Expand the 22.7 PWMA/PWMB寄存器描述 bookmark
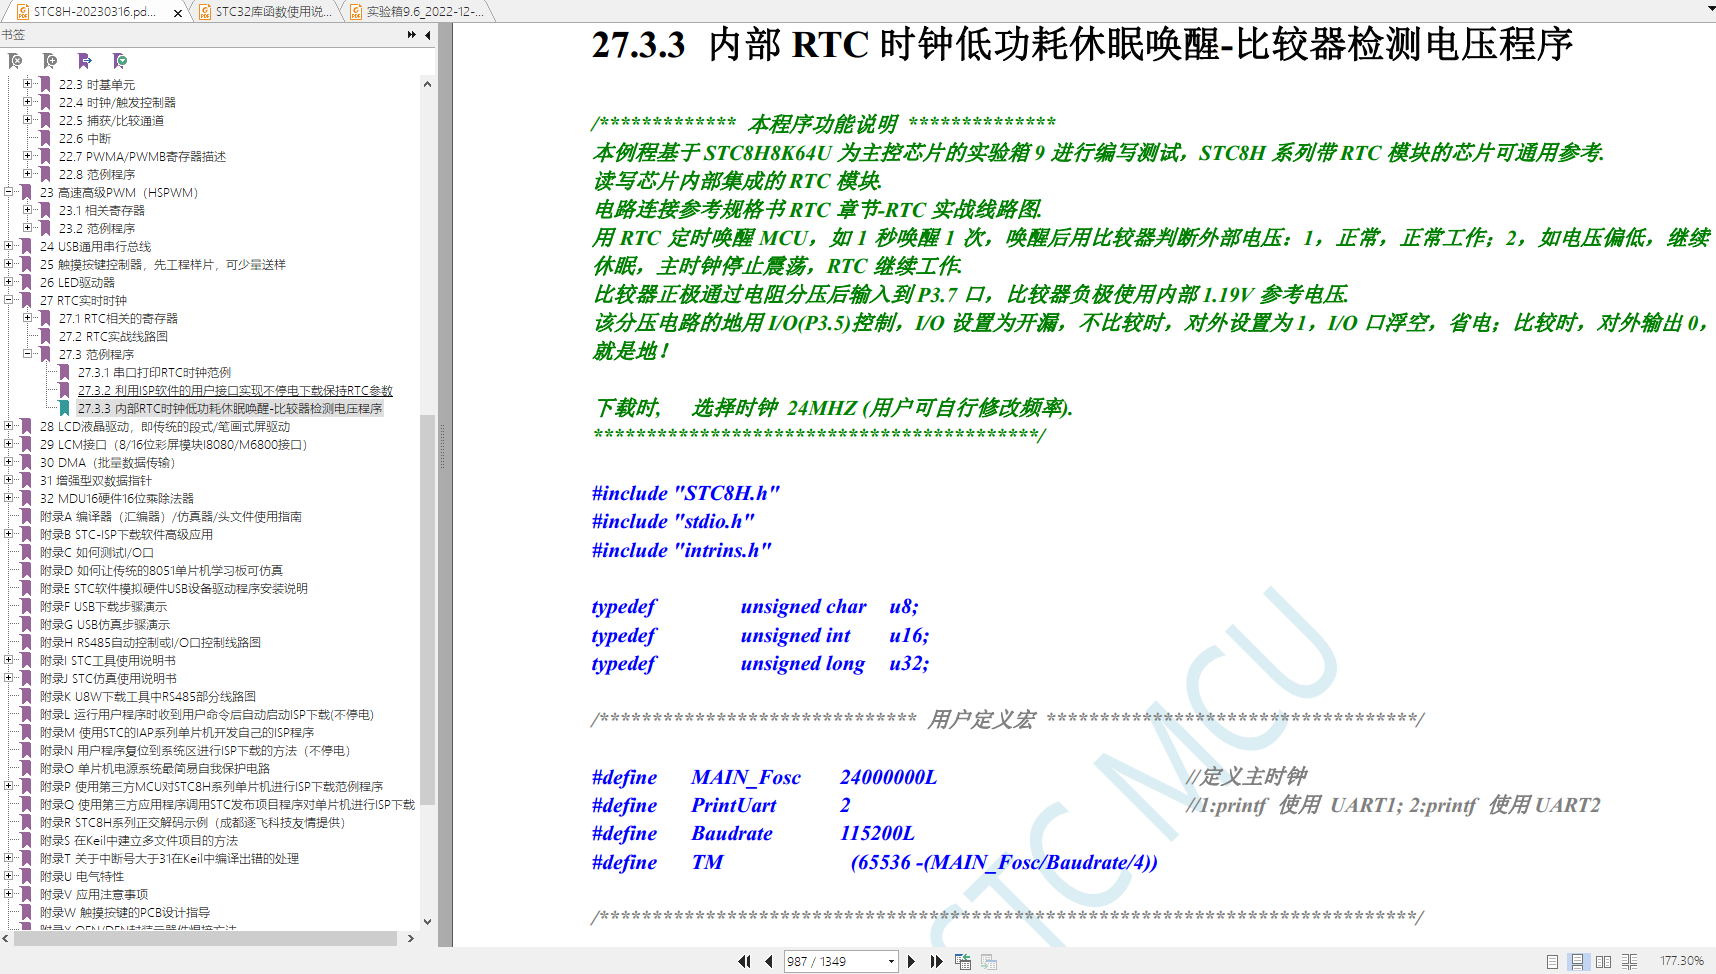The image size is (1716, 974). (x=28, y=156)
